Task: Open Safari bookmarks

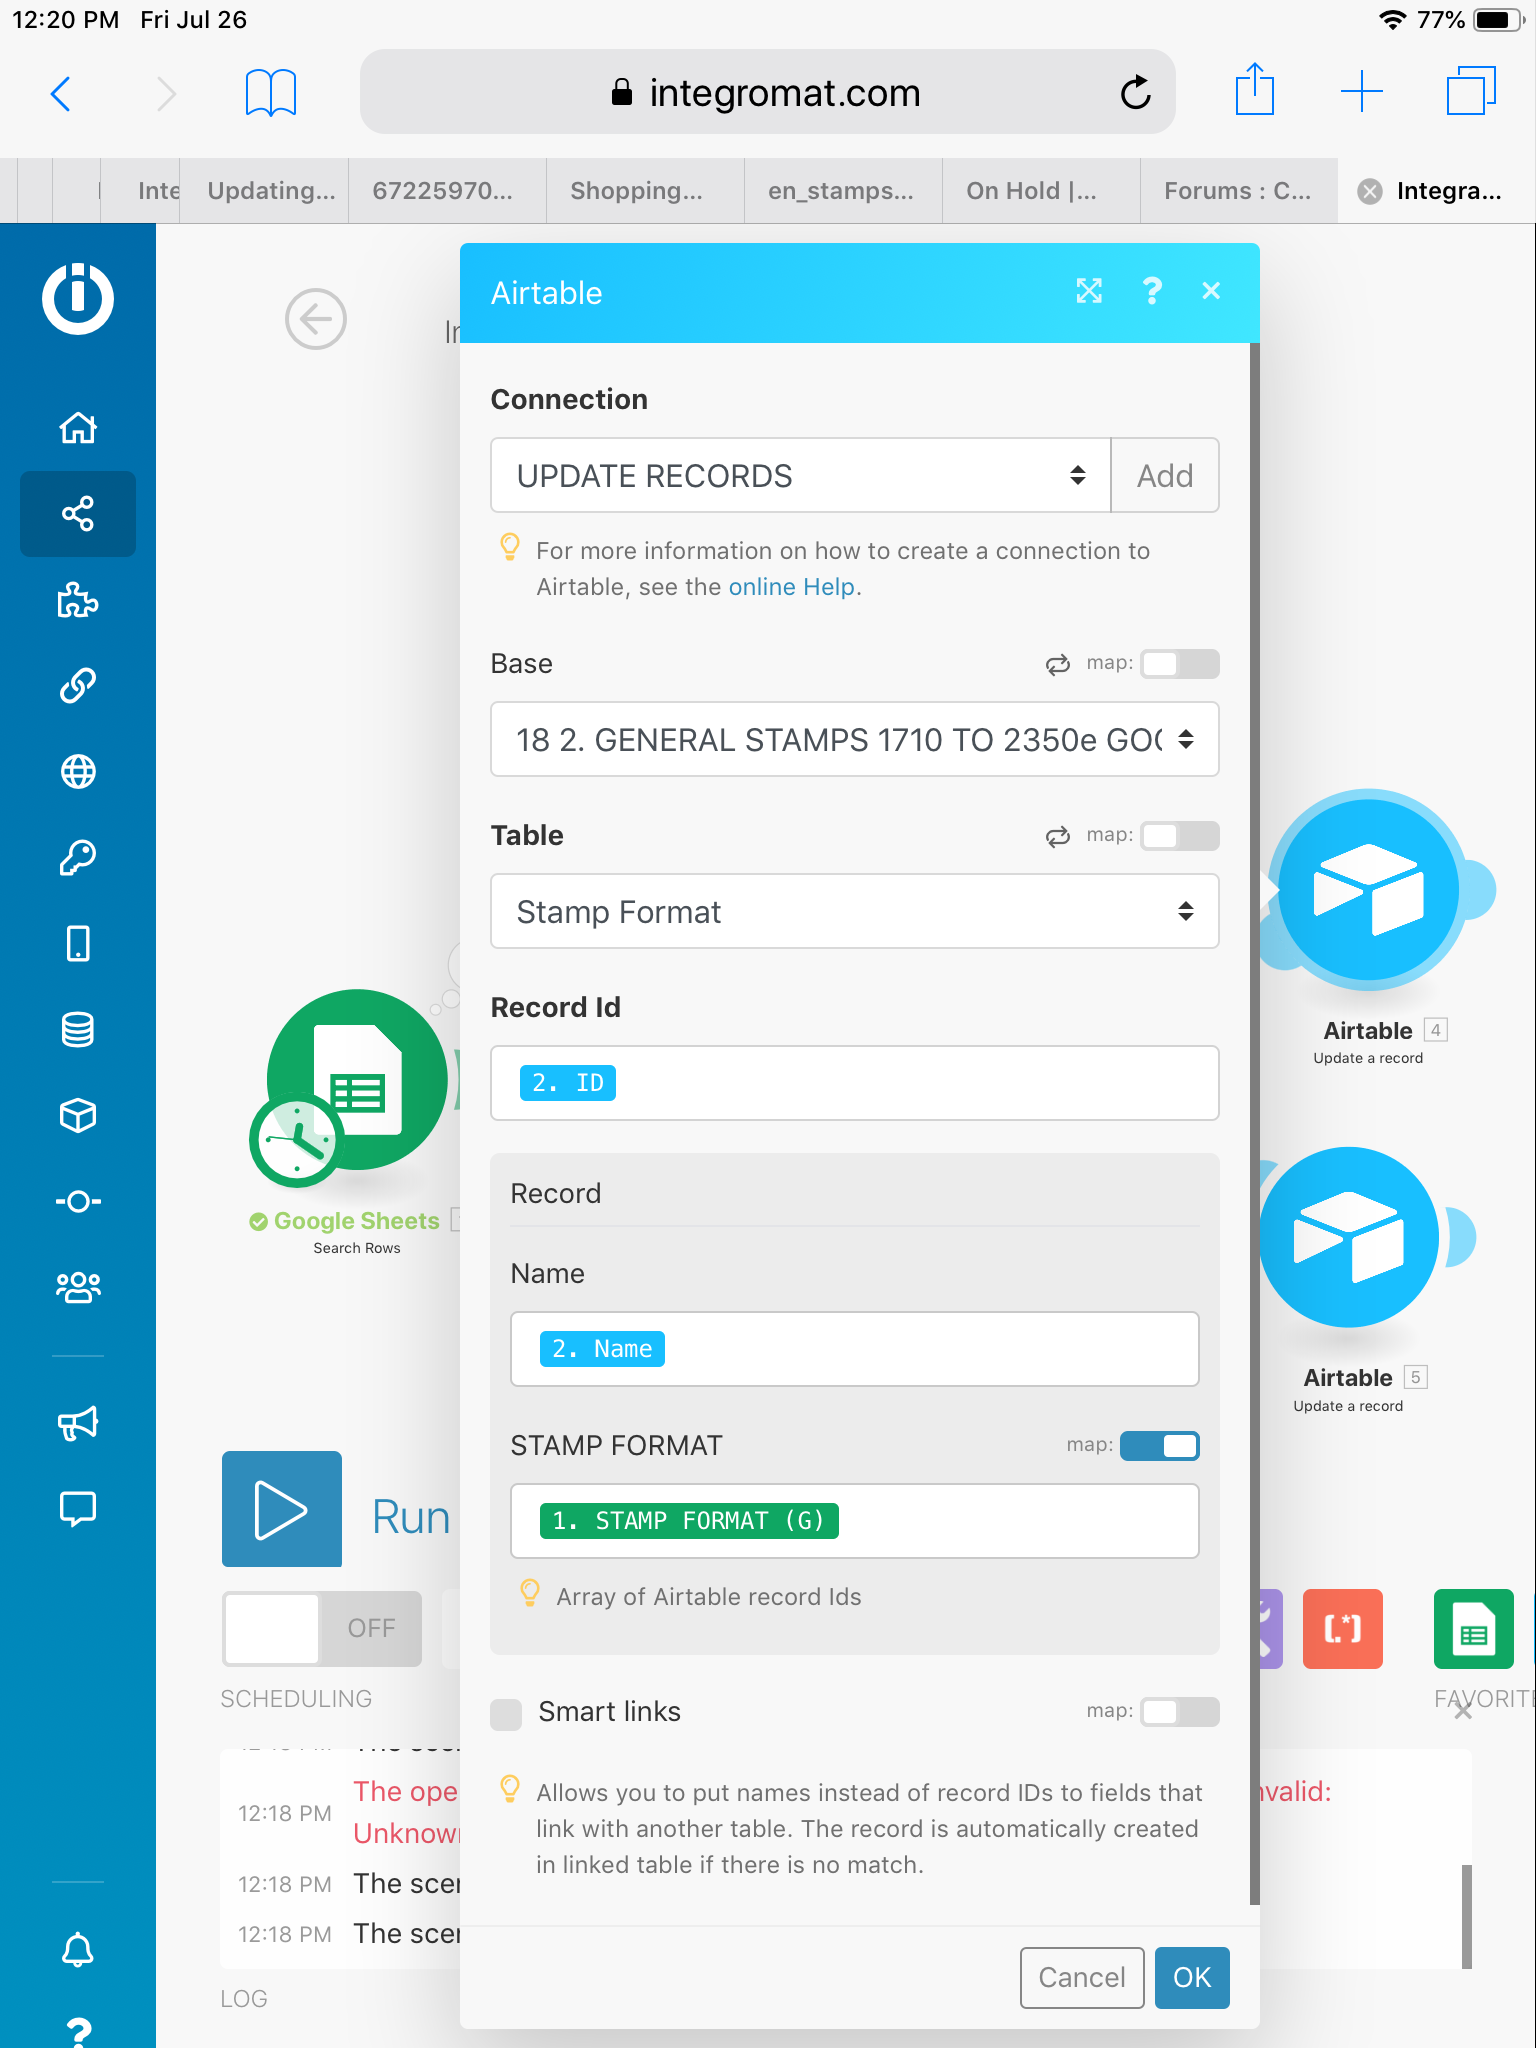Action: [x=271, y=93]
